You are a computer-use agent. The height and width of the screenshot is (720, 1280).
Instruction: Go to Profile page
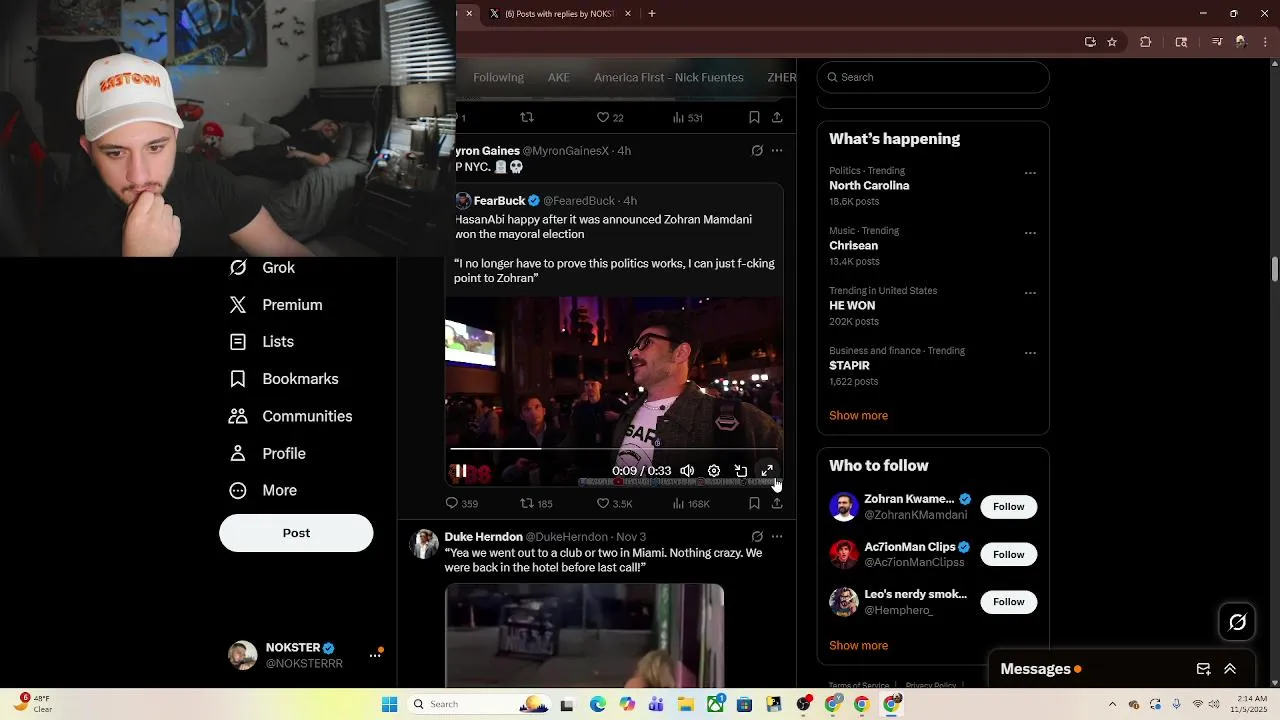tap(267, 454)
